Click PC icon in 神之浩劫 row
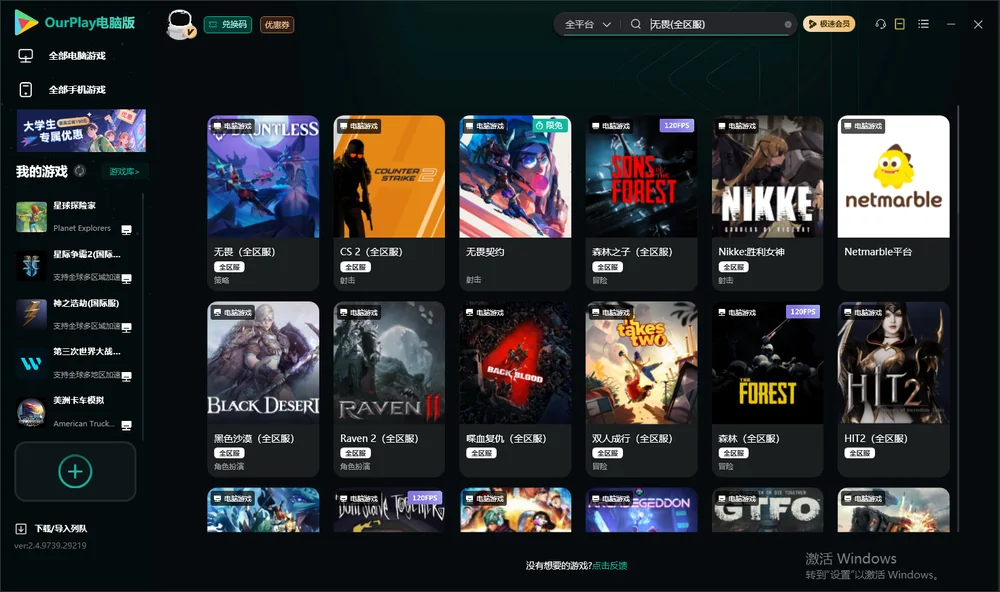This screenshot has height=592, width=1000. click(126, 327)
